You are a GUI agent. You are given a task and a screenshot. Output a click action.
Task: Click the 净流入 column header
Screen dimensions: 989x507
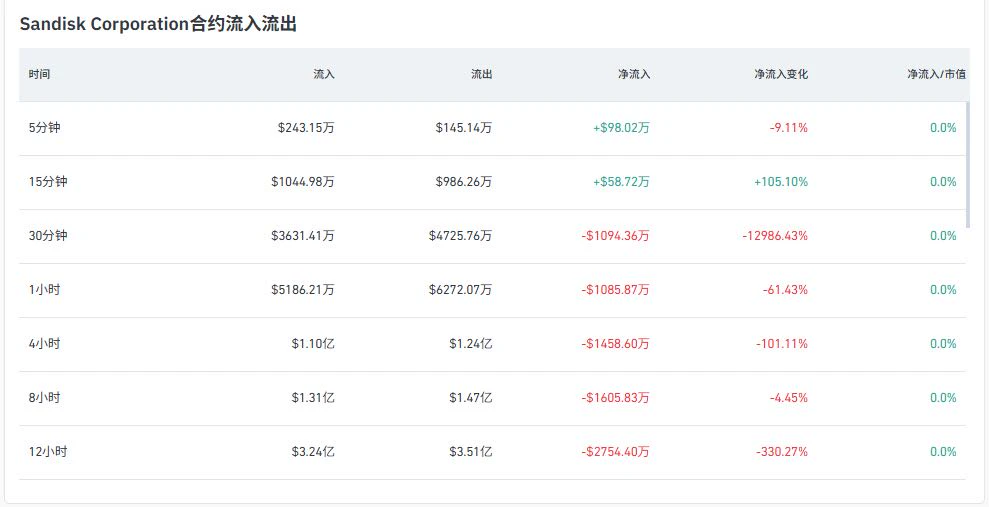click(634, 74)
